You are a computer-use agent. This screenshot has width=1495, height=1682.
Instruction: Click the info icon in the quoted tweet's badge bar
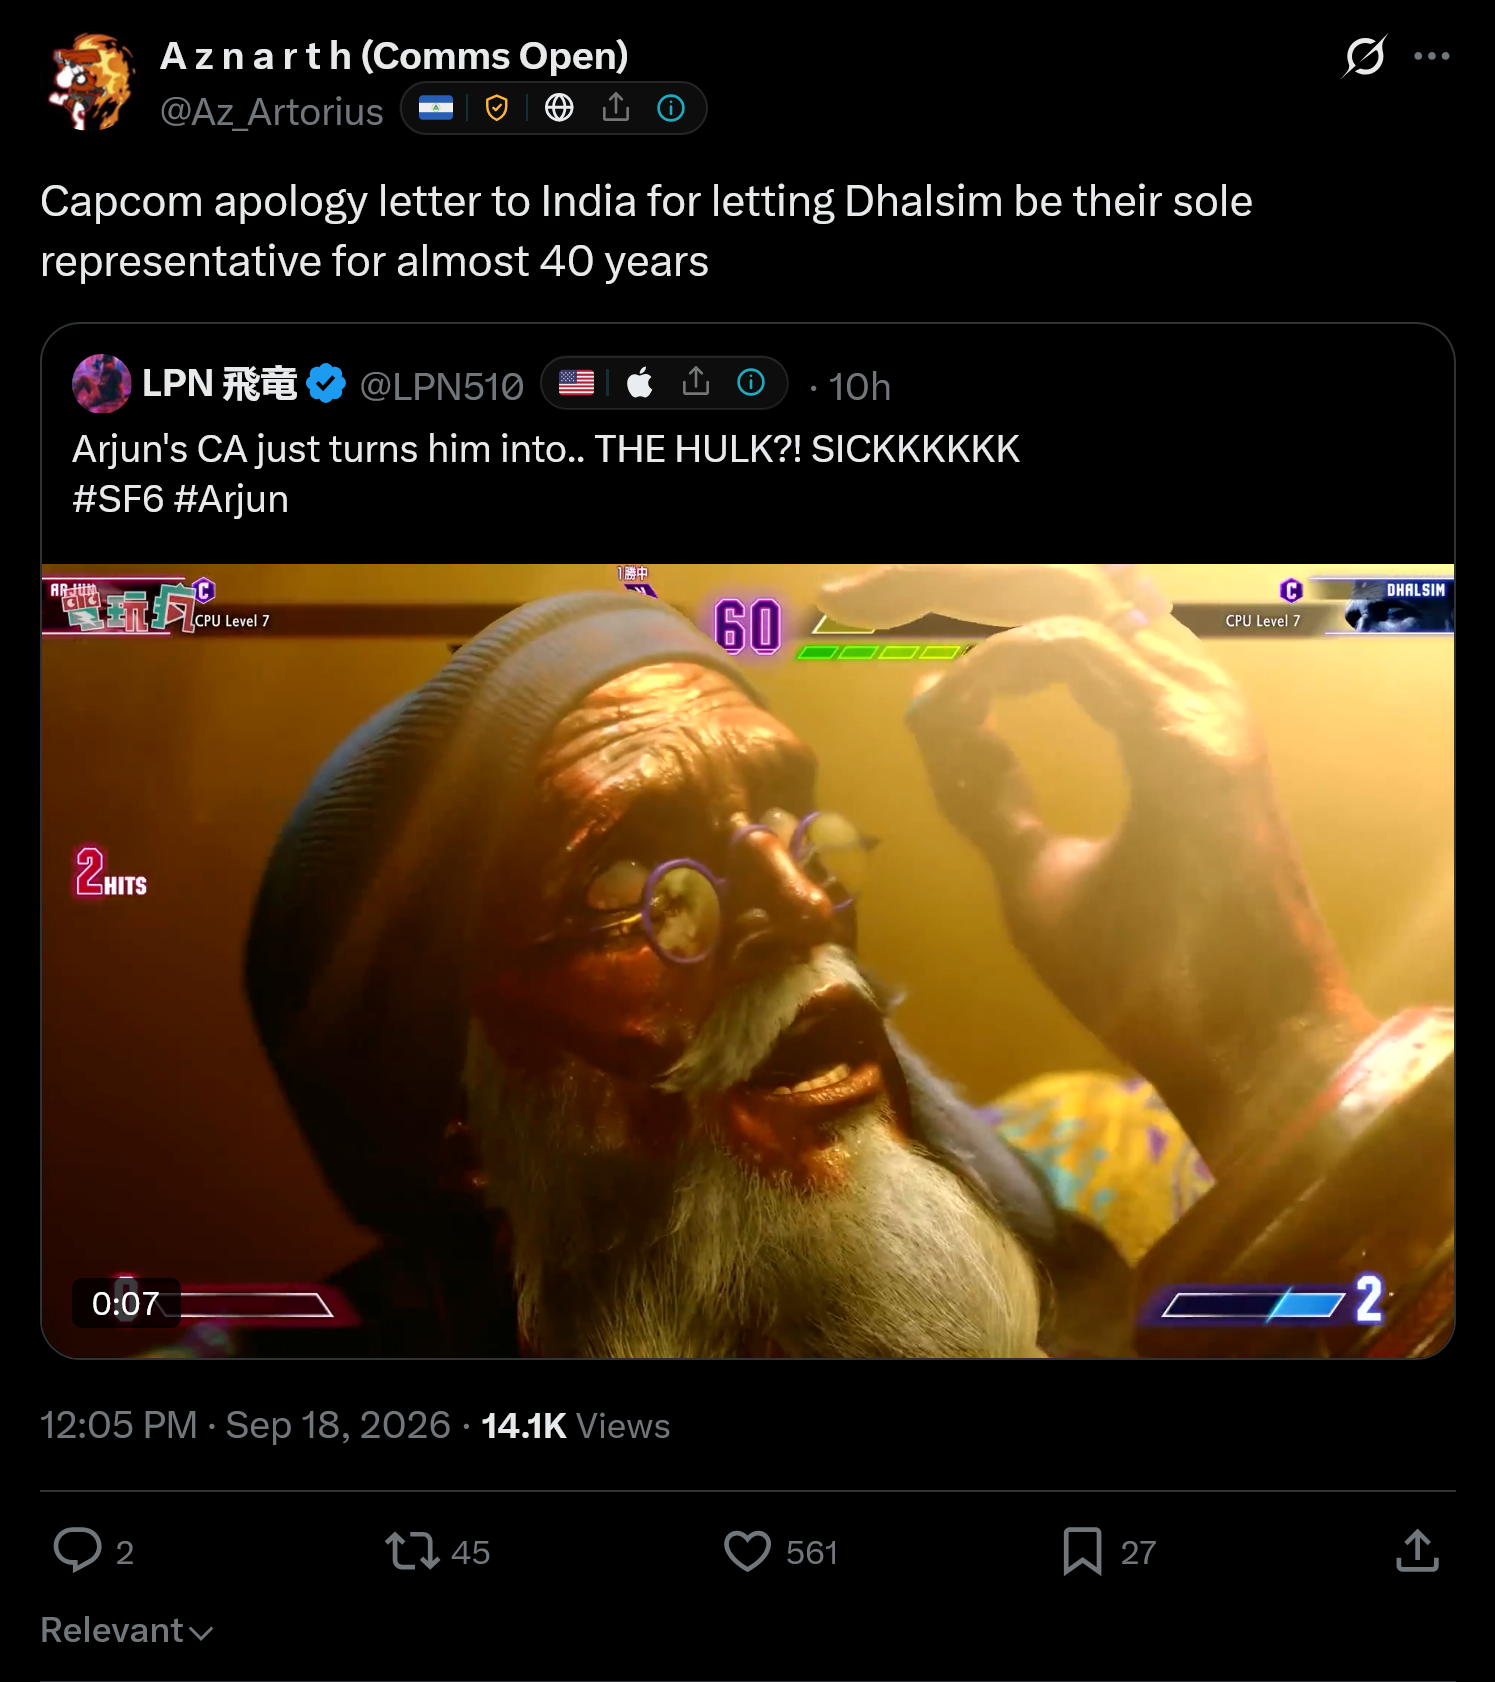pyautogui.click(x=751, y=383)
